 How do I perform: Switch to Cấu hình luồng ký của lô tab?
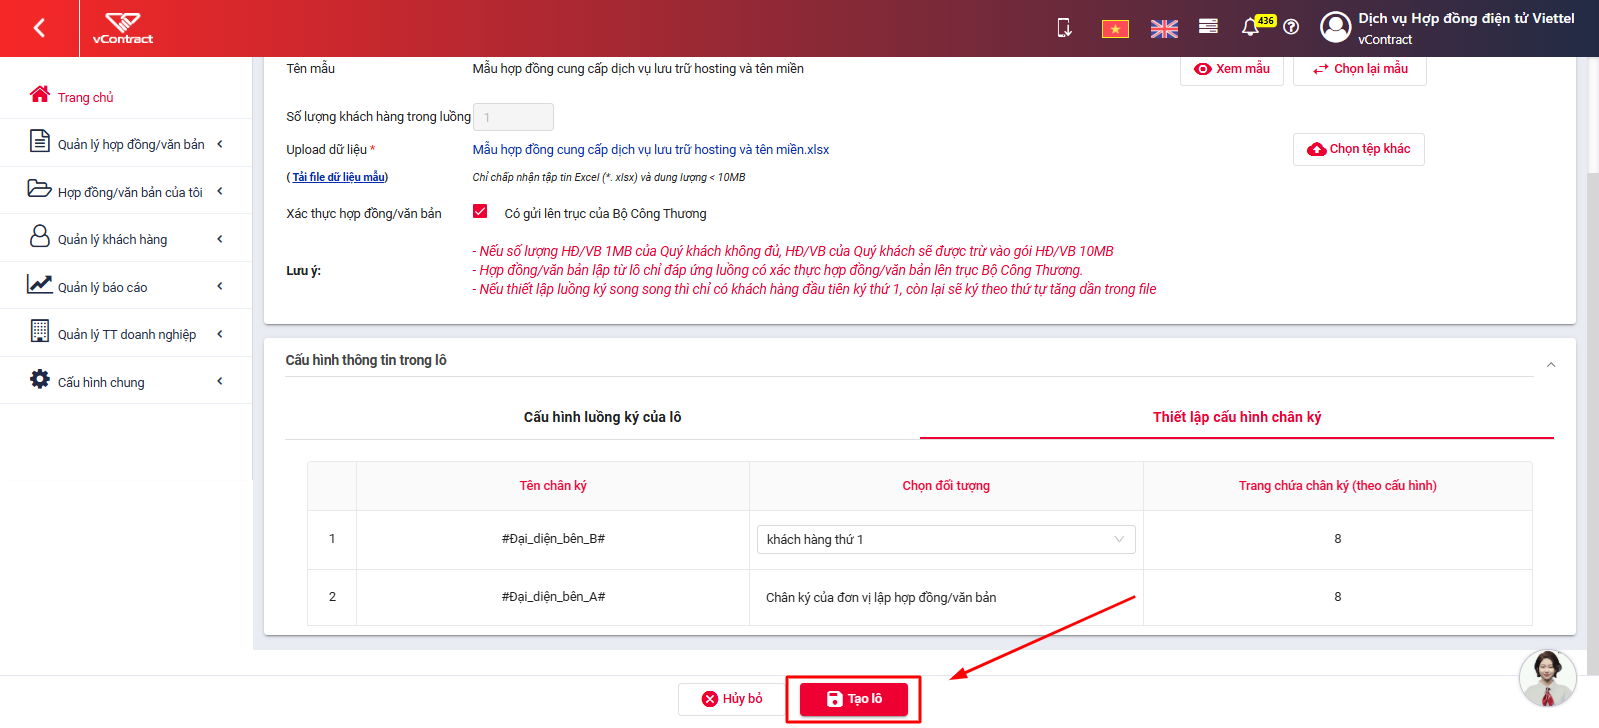point(602,417)
